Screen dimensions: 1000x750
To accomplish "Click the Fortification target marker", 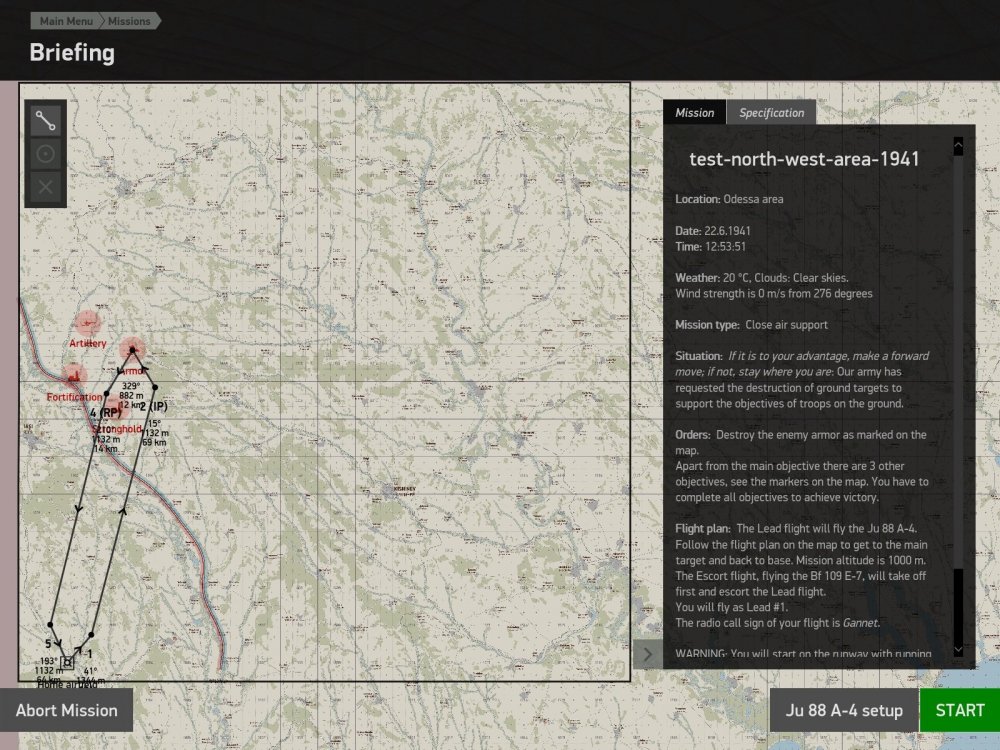I will pos(72,376).
